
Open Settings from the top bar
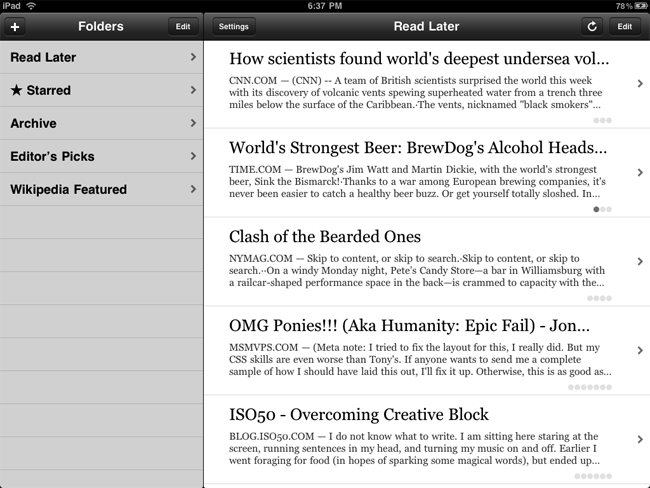[x=233, y=27]
